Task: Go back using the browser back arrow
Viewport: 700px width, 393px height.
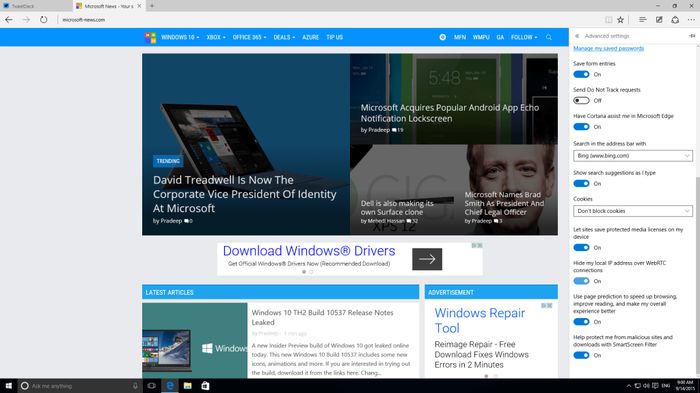Action: (9, 20)
